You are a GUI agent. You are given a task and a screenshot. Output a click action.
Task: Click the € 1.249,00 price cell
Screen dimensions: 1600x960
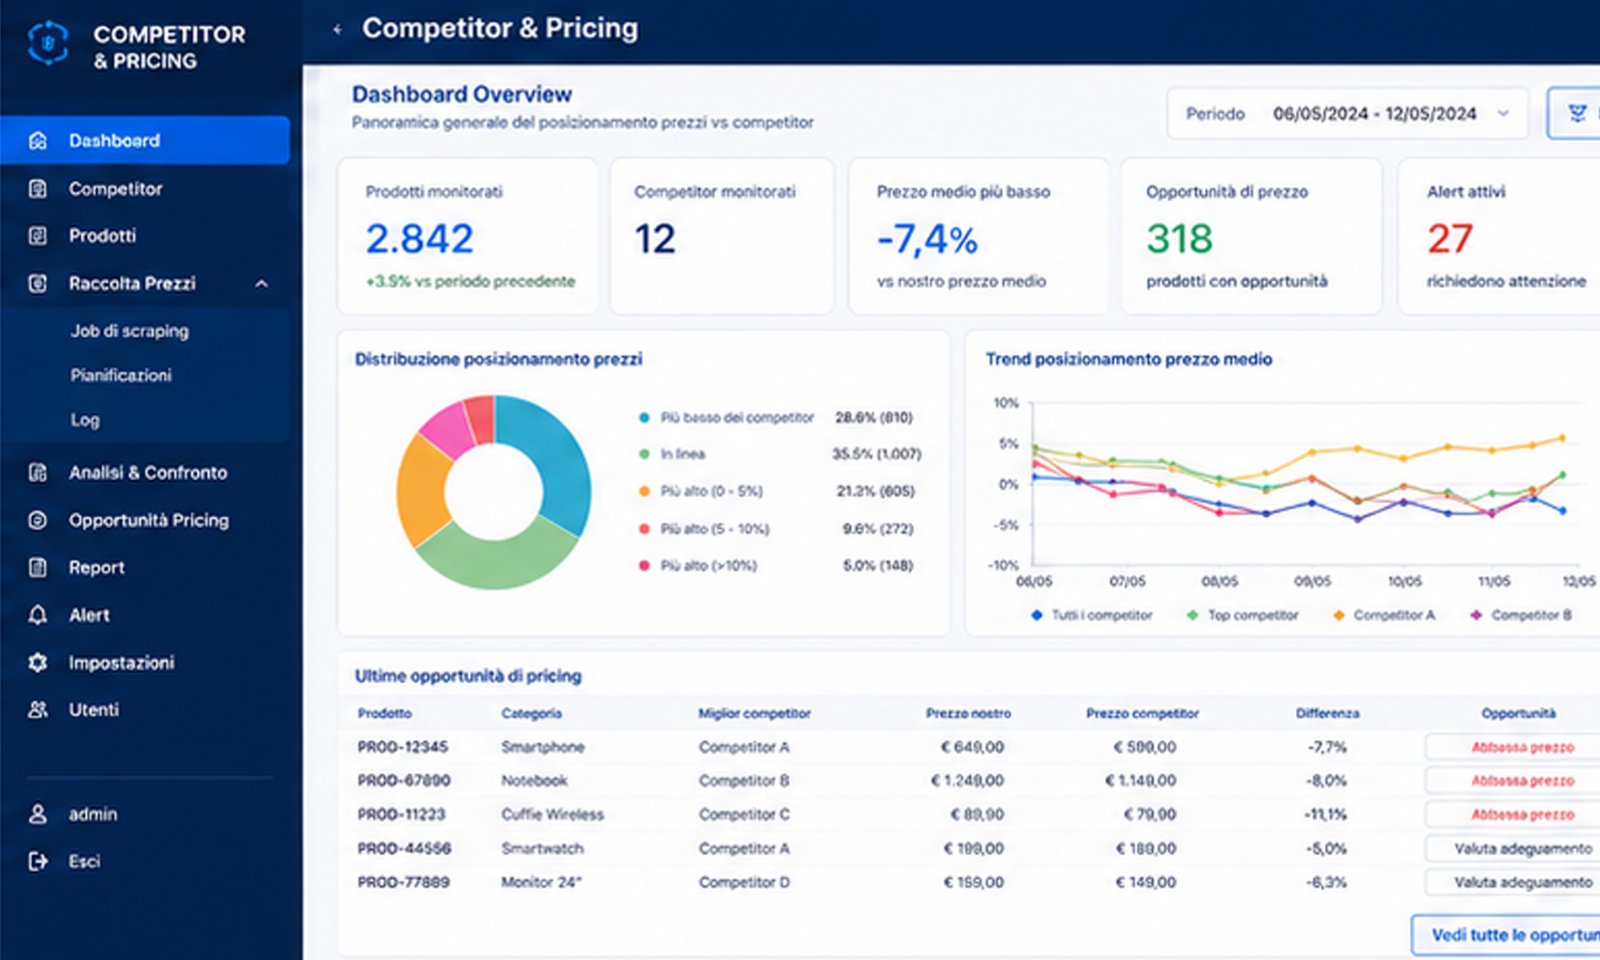tap(967, 781)
